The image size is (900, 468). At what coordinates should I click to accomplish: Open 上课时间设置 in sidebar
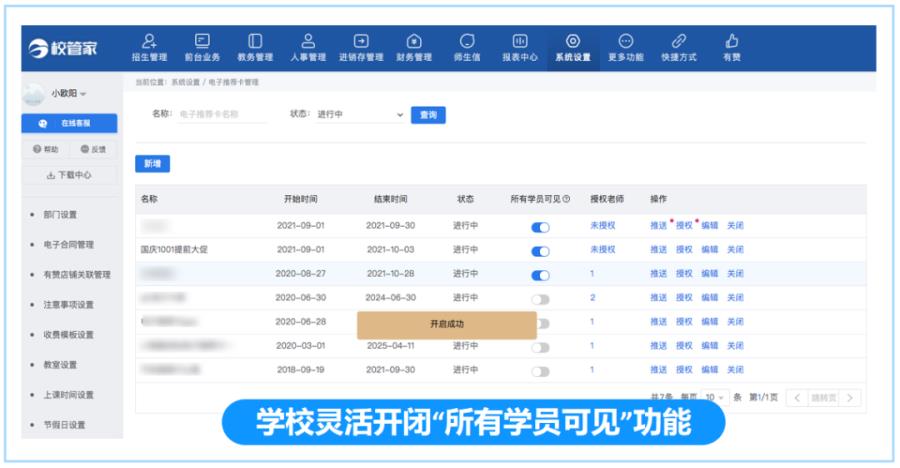69,395
